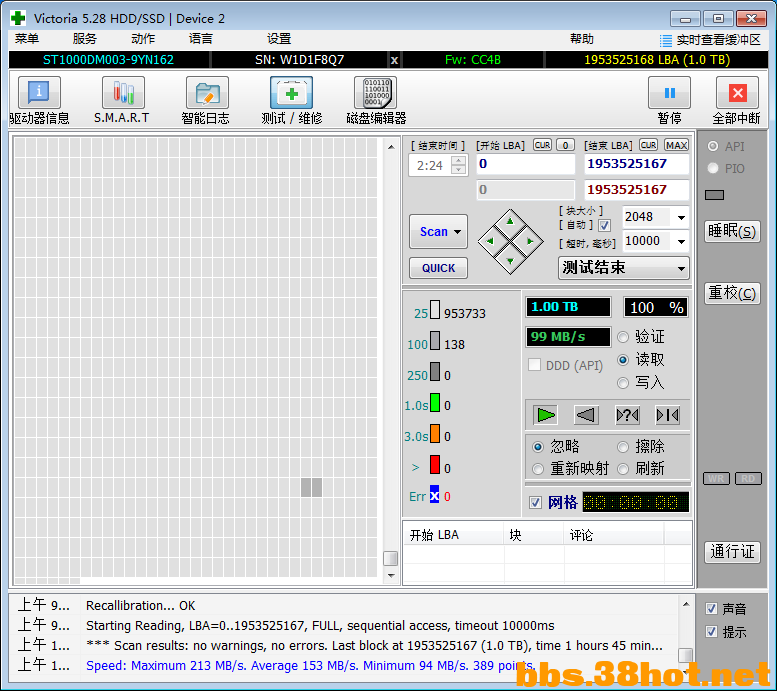
Task: Select the 刷新 refresh radio button
Action: [x=623, y=469]
